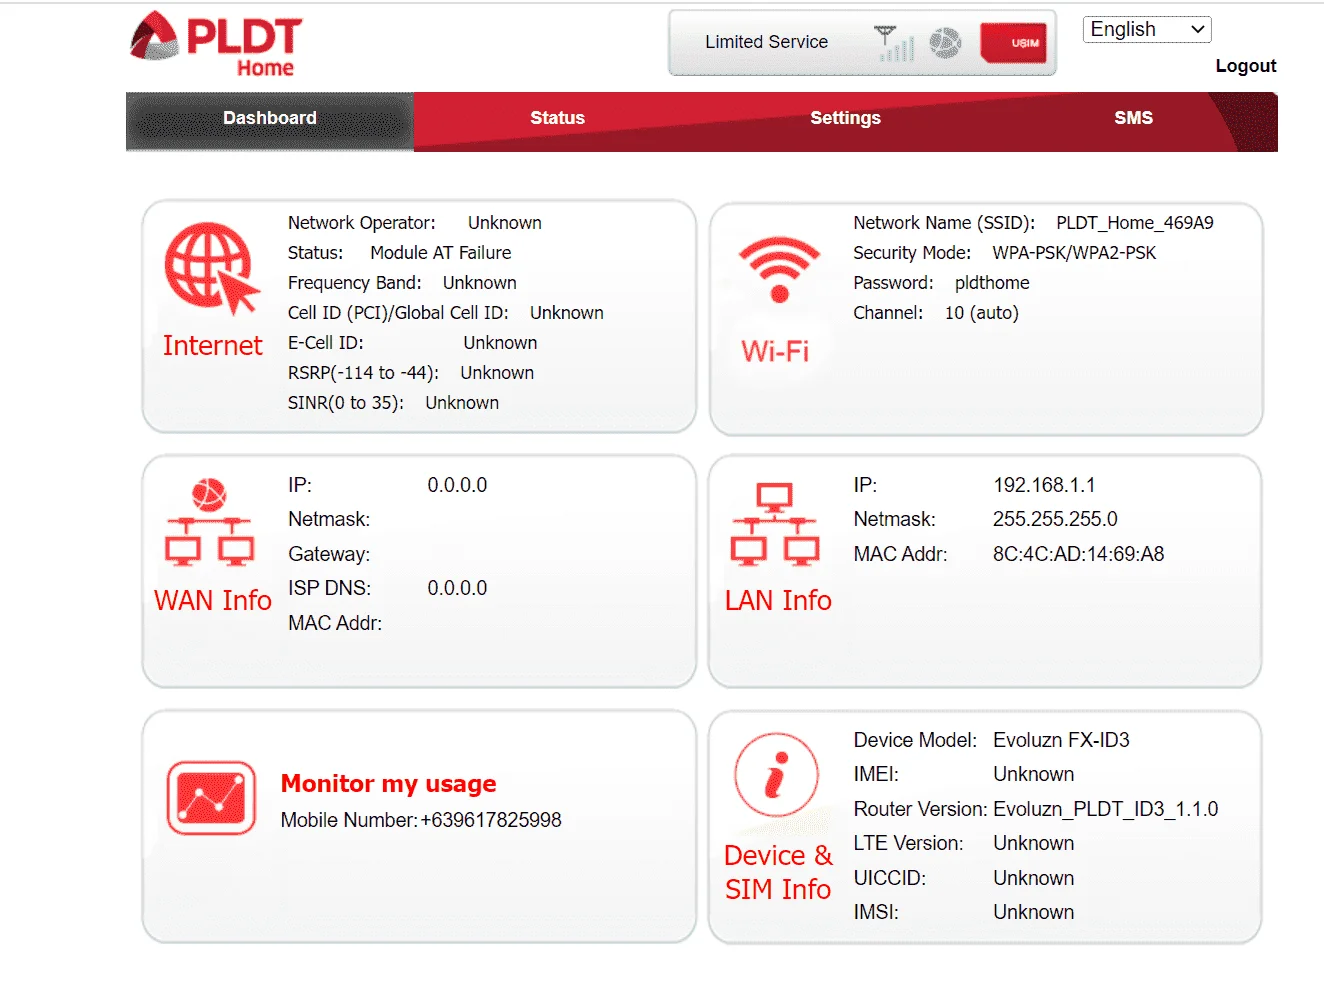Viewport: 1324px width, 991px height.
Task: Click the UICCID label
Action: click(x=890, y=878)
